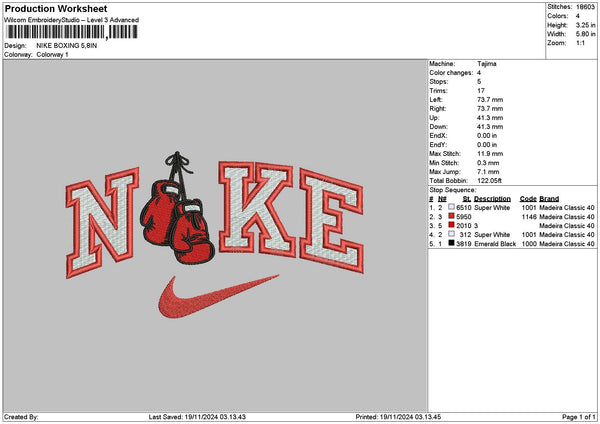Click 'Wilcom EmbroideryStudio – Level 3 Advanced' text
The image size is (600, 424).
[72, 20]
